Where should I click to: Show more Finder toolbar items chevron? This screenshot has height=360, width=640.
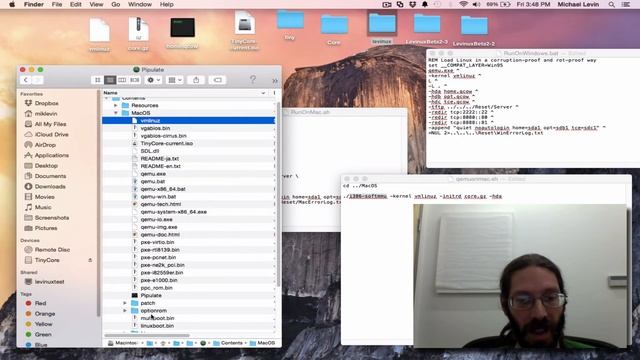(275, 81)
